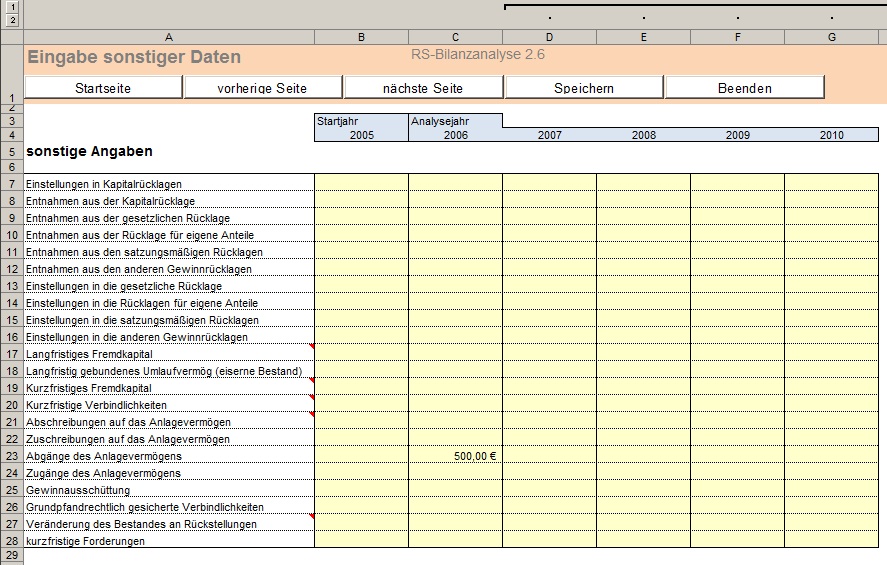The image size is (887, 565).
Task: Click outline level 1 button
Action: 12,7
